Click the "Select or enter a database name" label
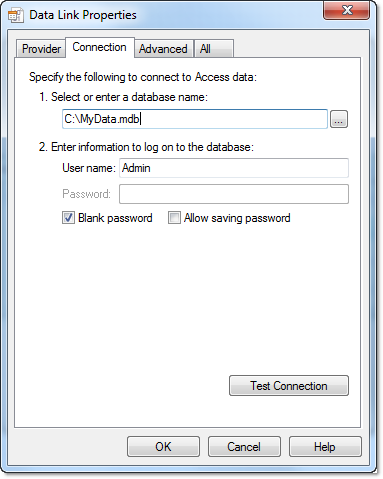 coord(129,97)
